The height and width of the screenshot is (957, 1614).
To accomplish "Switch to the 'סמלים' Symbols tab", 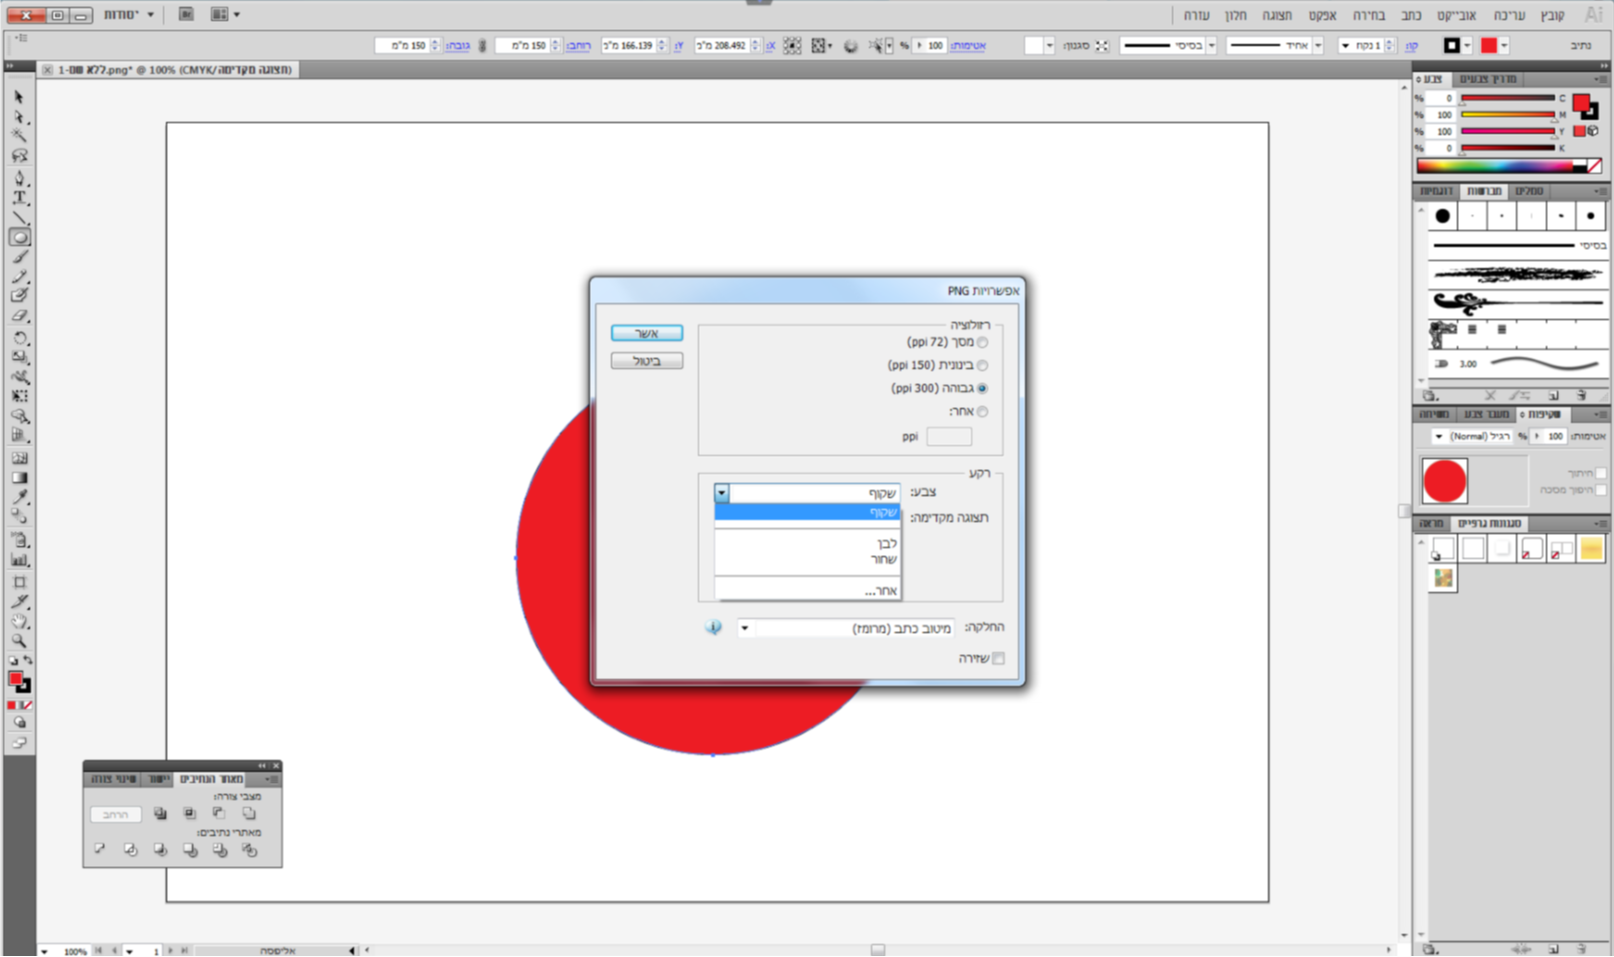I will point(1528,191).
